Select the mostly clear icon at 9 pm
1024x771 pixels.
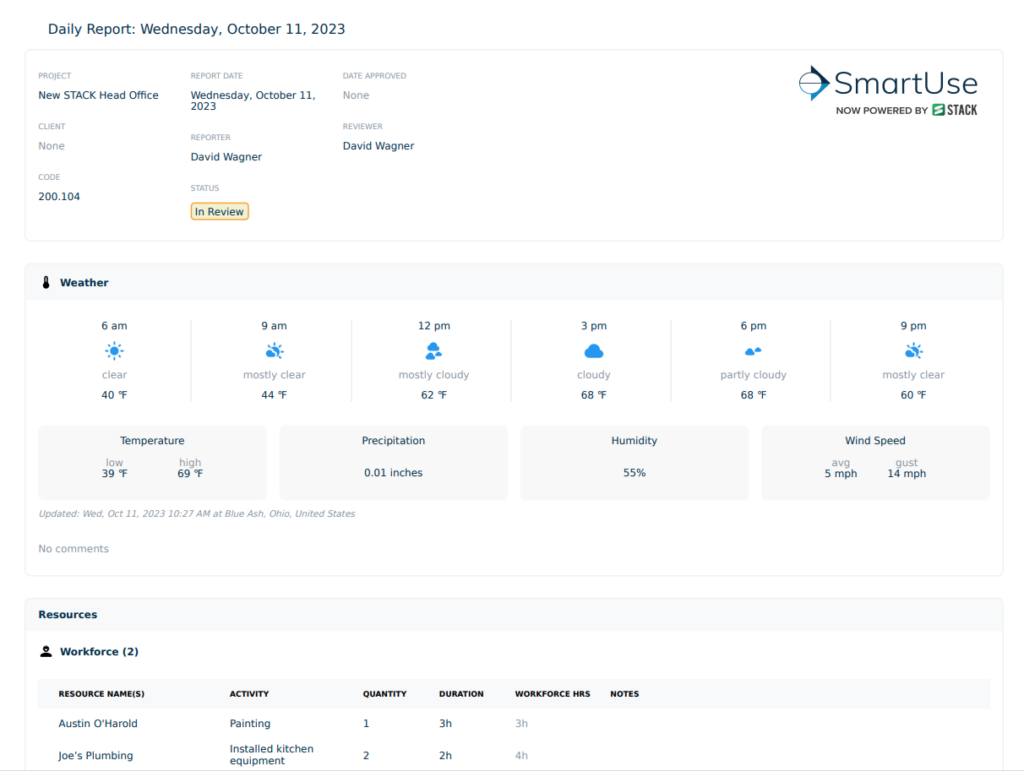(913, 350)
